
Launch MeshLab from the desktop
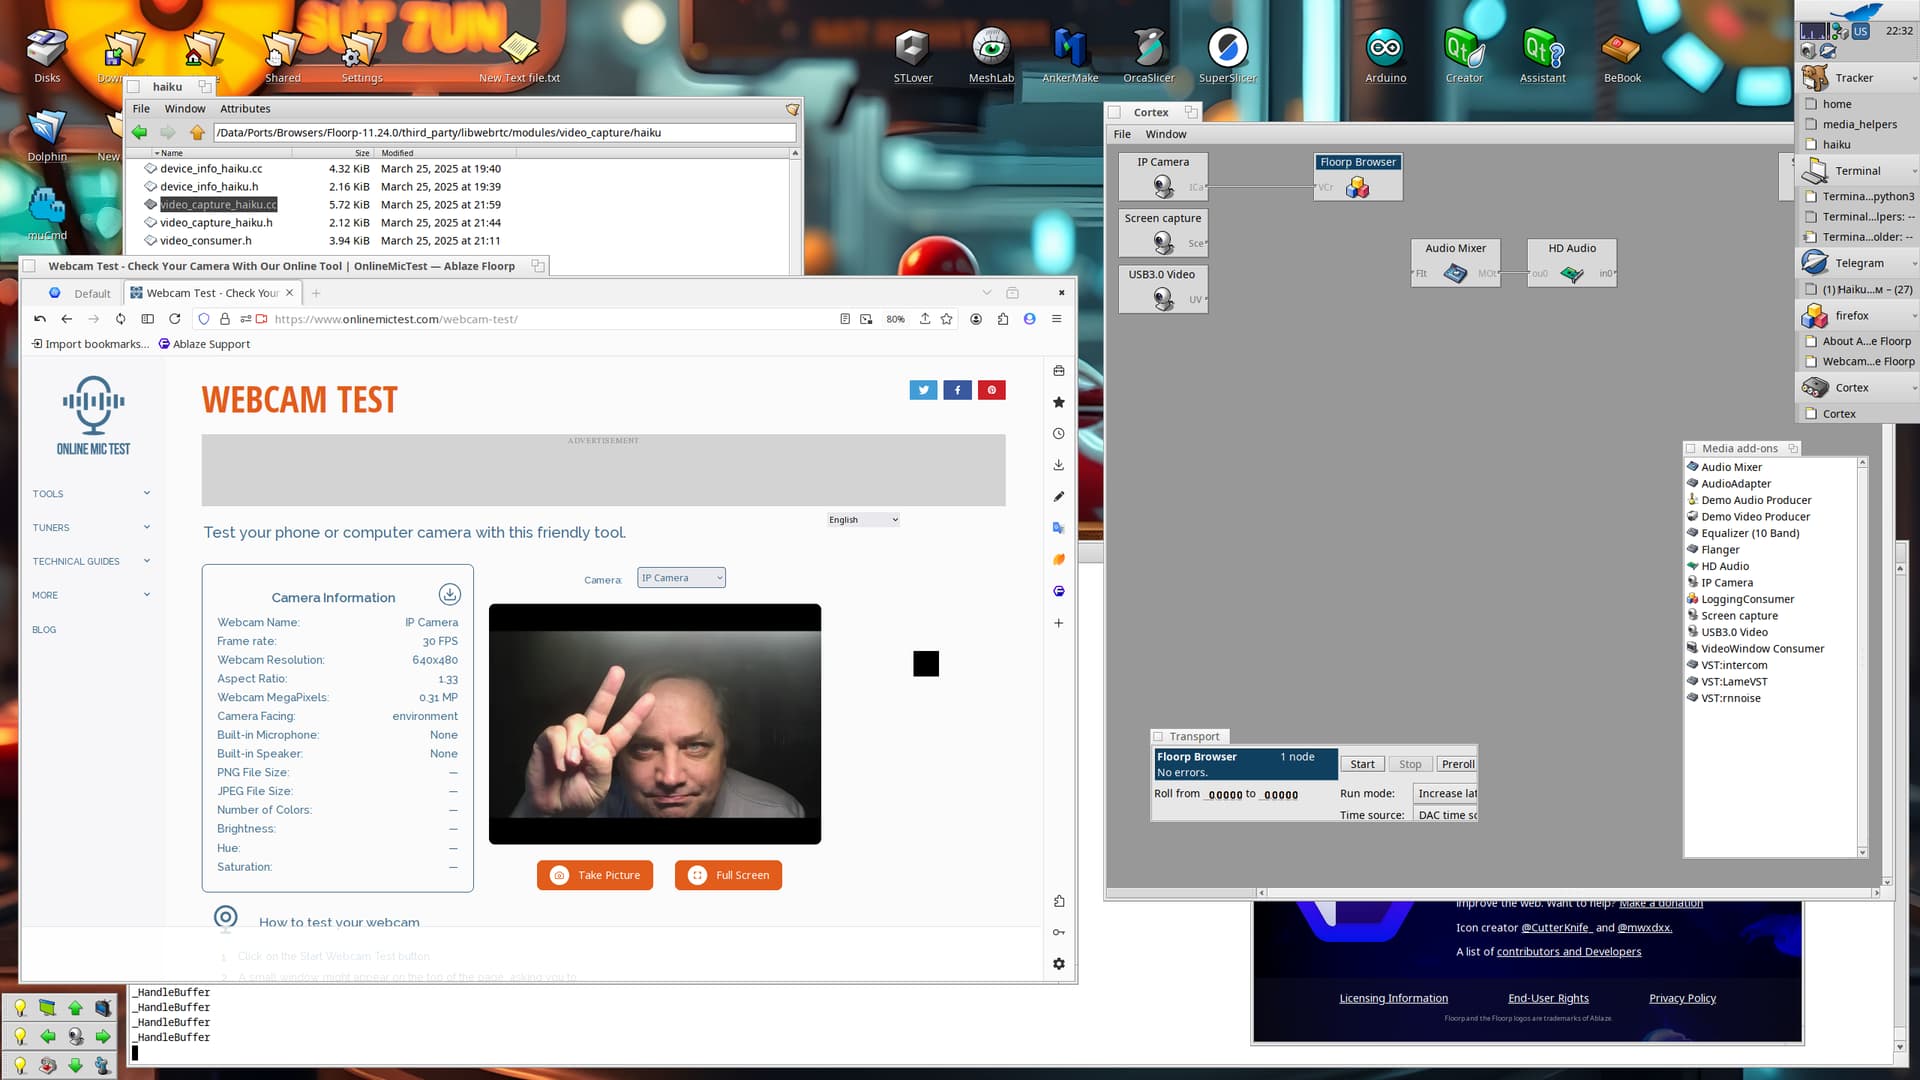point(991,55)
